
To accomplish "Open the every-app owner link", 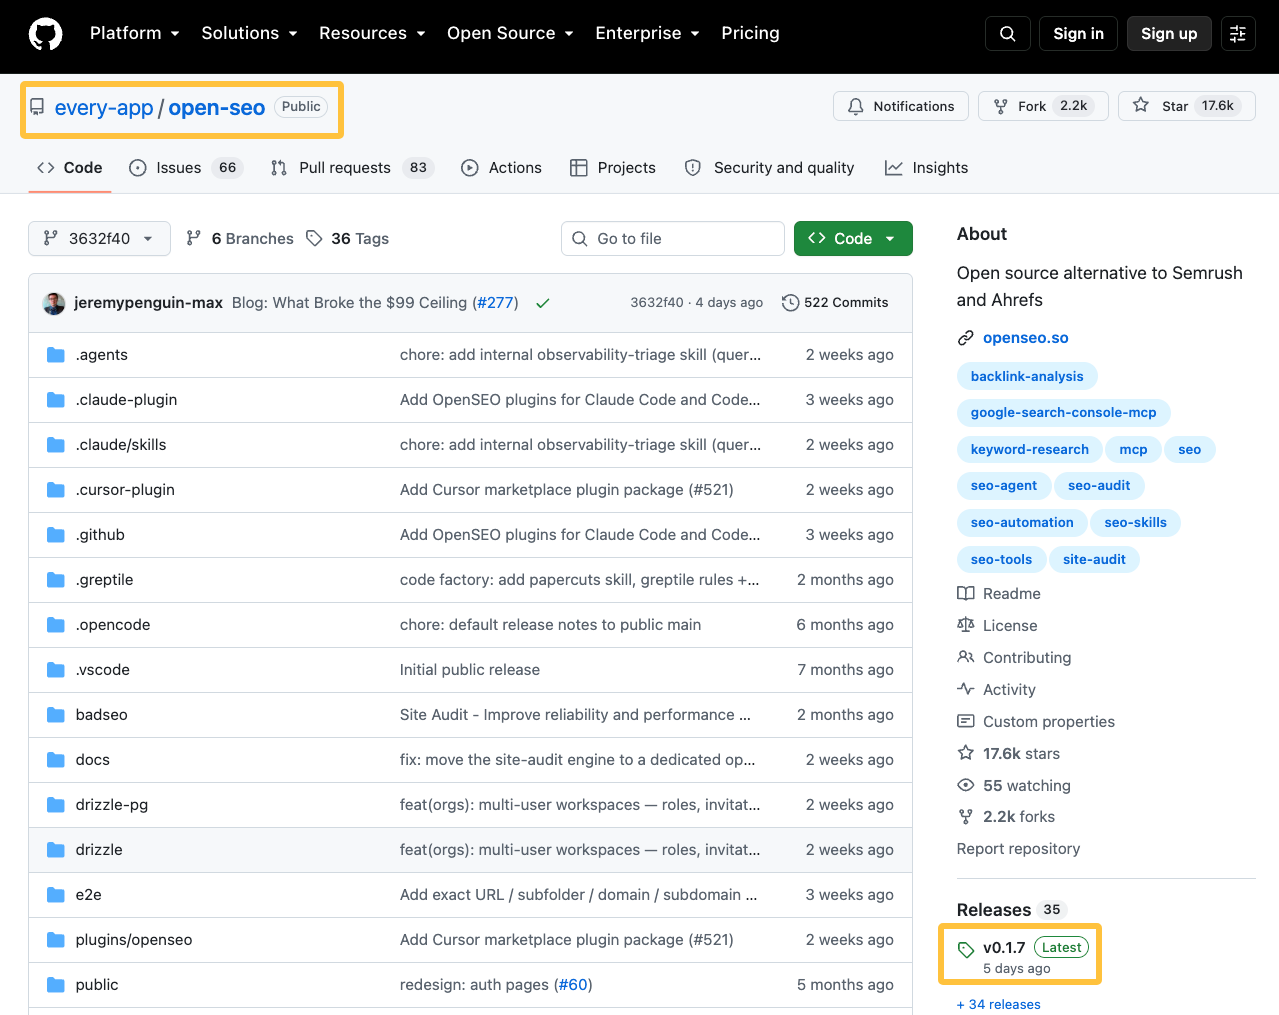I will 104,108.
